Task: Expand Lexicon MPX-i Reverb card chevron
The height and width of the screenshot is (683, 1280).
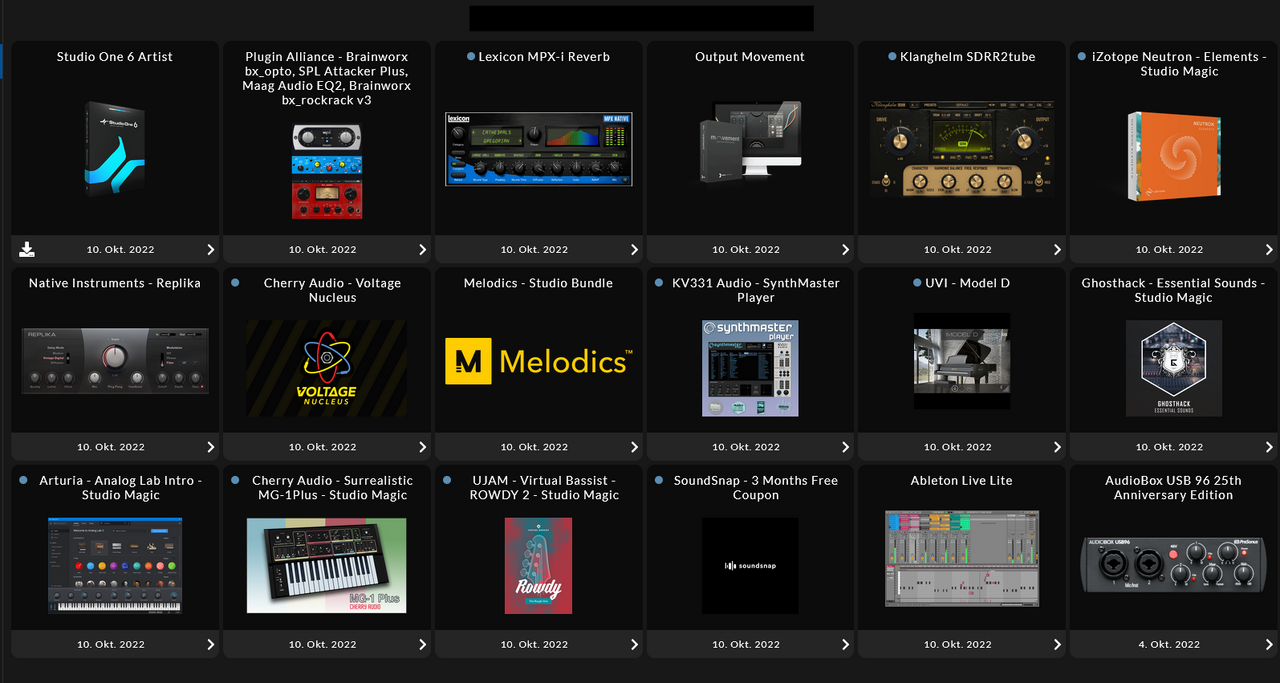Action: (x=635, y=249)
